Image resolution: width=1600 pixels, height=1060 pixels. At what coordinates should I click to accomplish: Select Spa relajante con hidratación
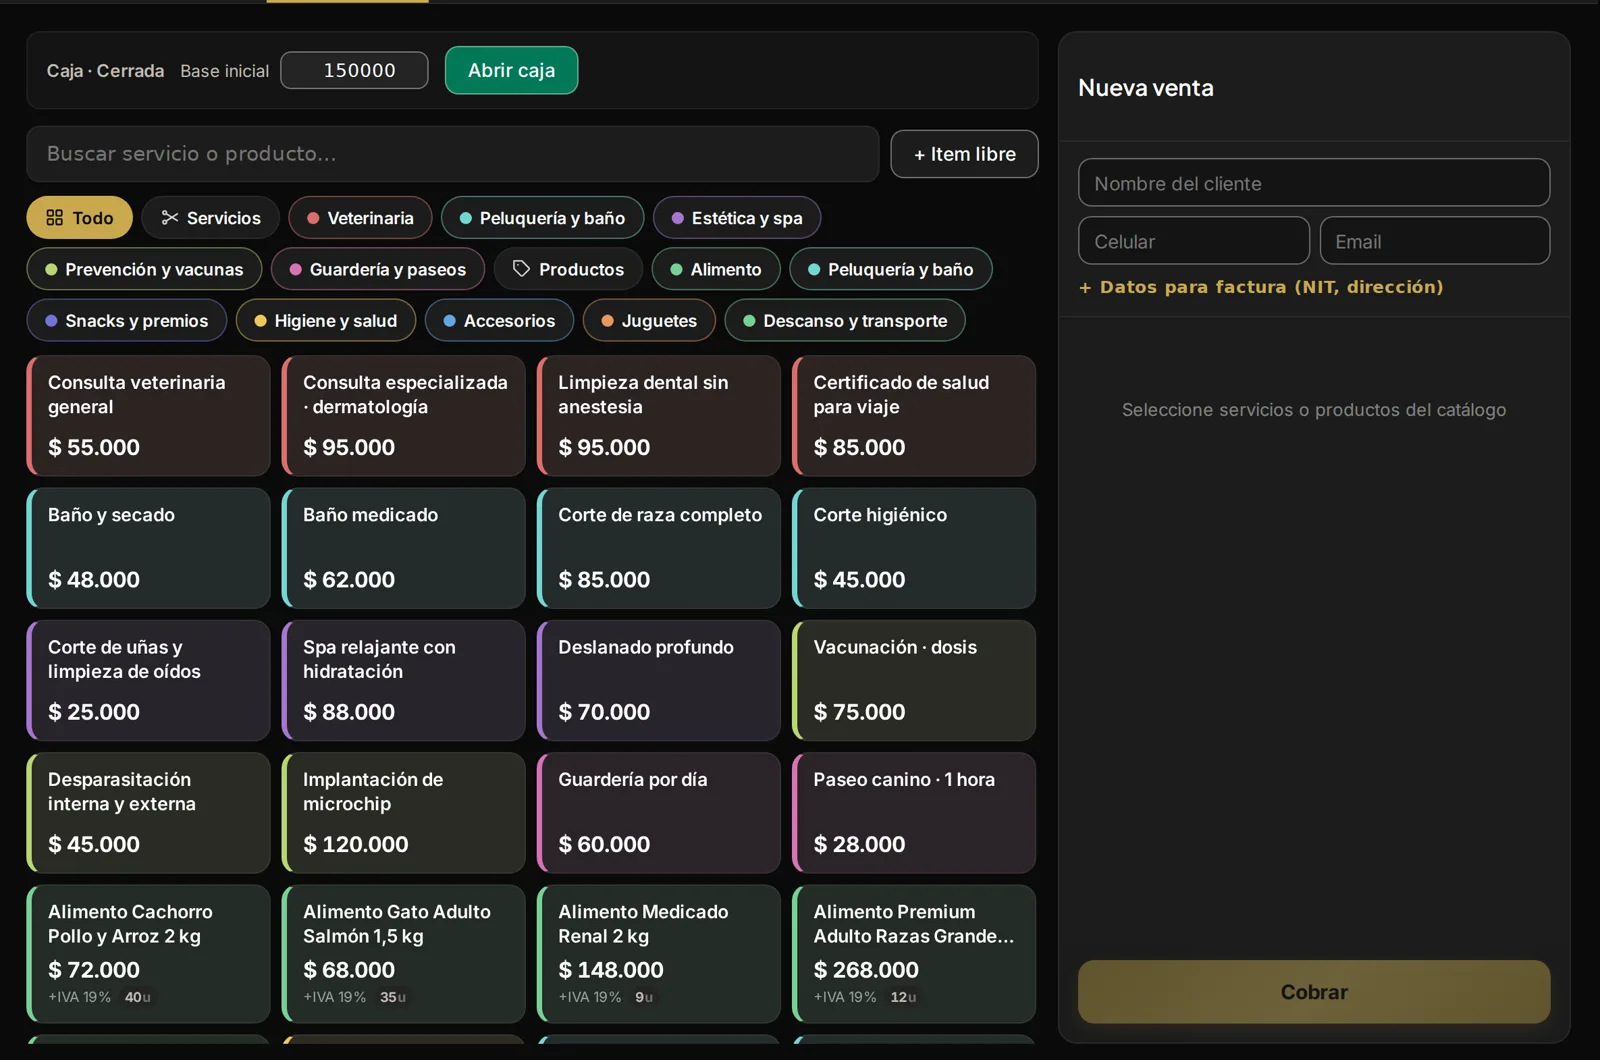pyautogui.click(x=403, y=680)
